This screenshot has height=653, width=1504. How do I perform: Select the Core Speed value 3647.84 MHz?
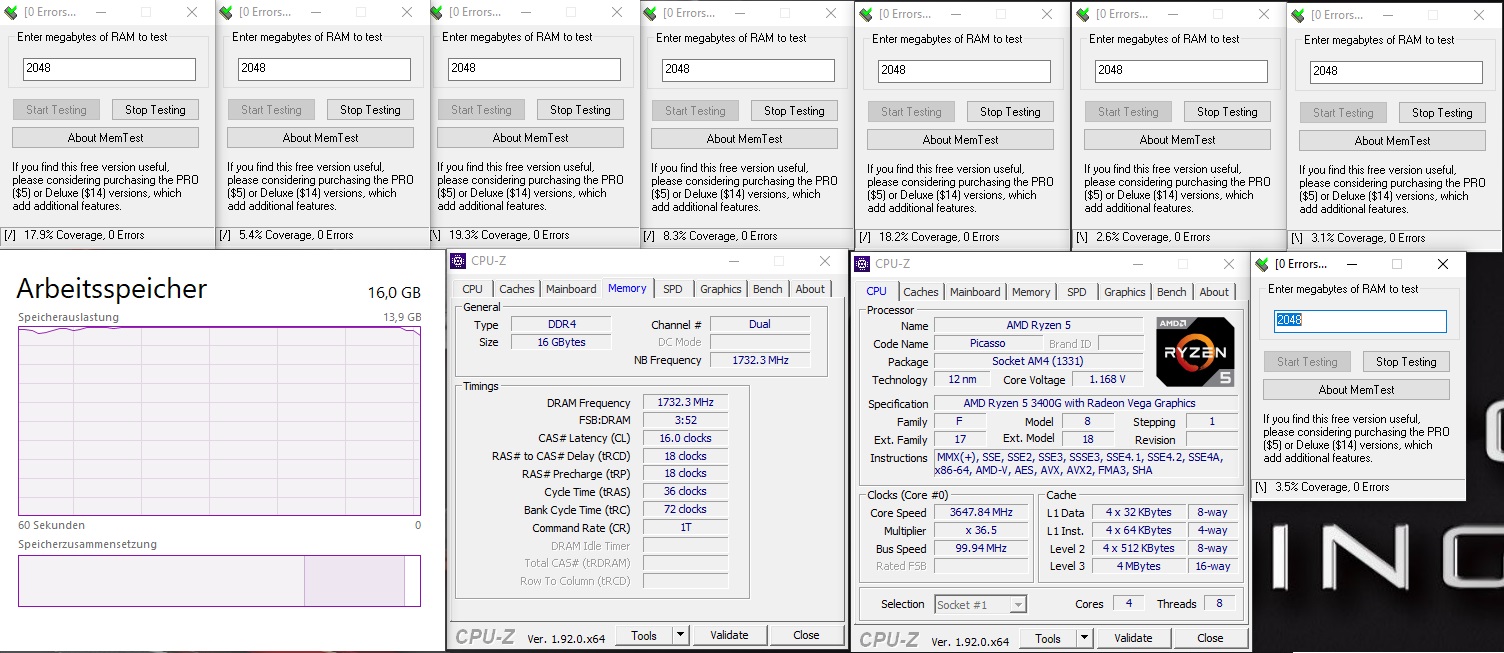point(981,512)
